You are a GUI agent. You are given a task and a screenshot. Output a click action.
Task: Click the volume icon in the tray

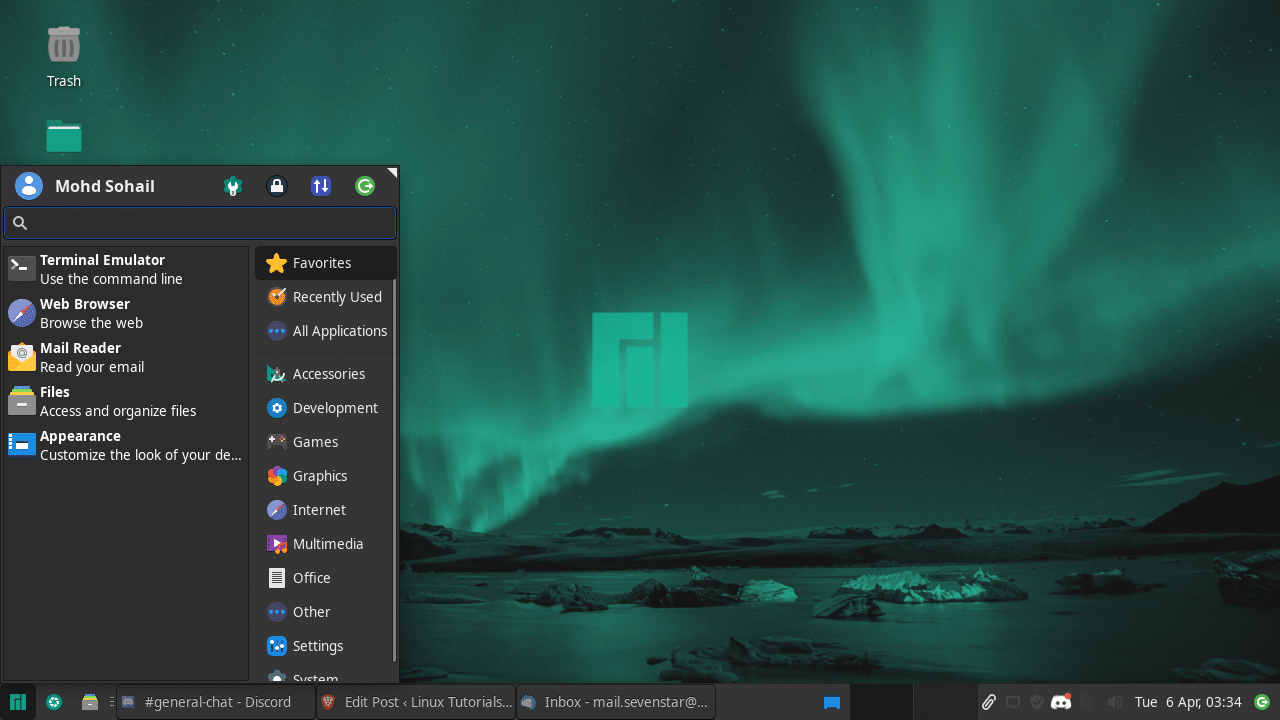[x=1114, y=701]
